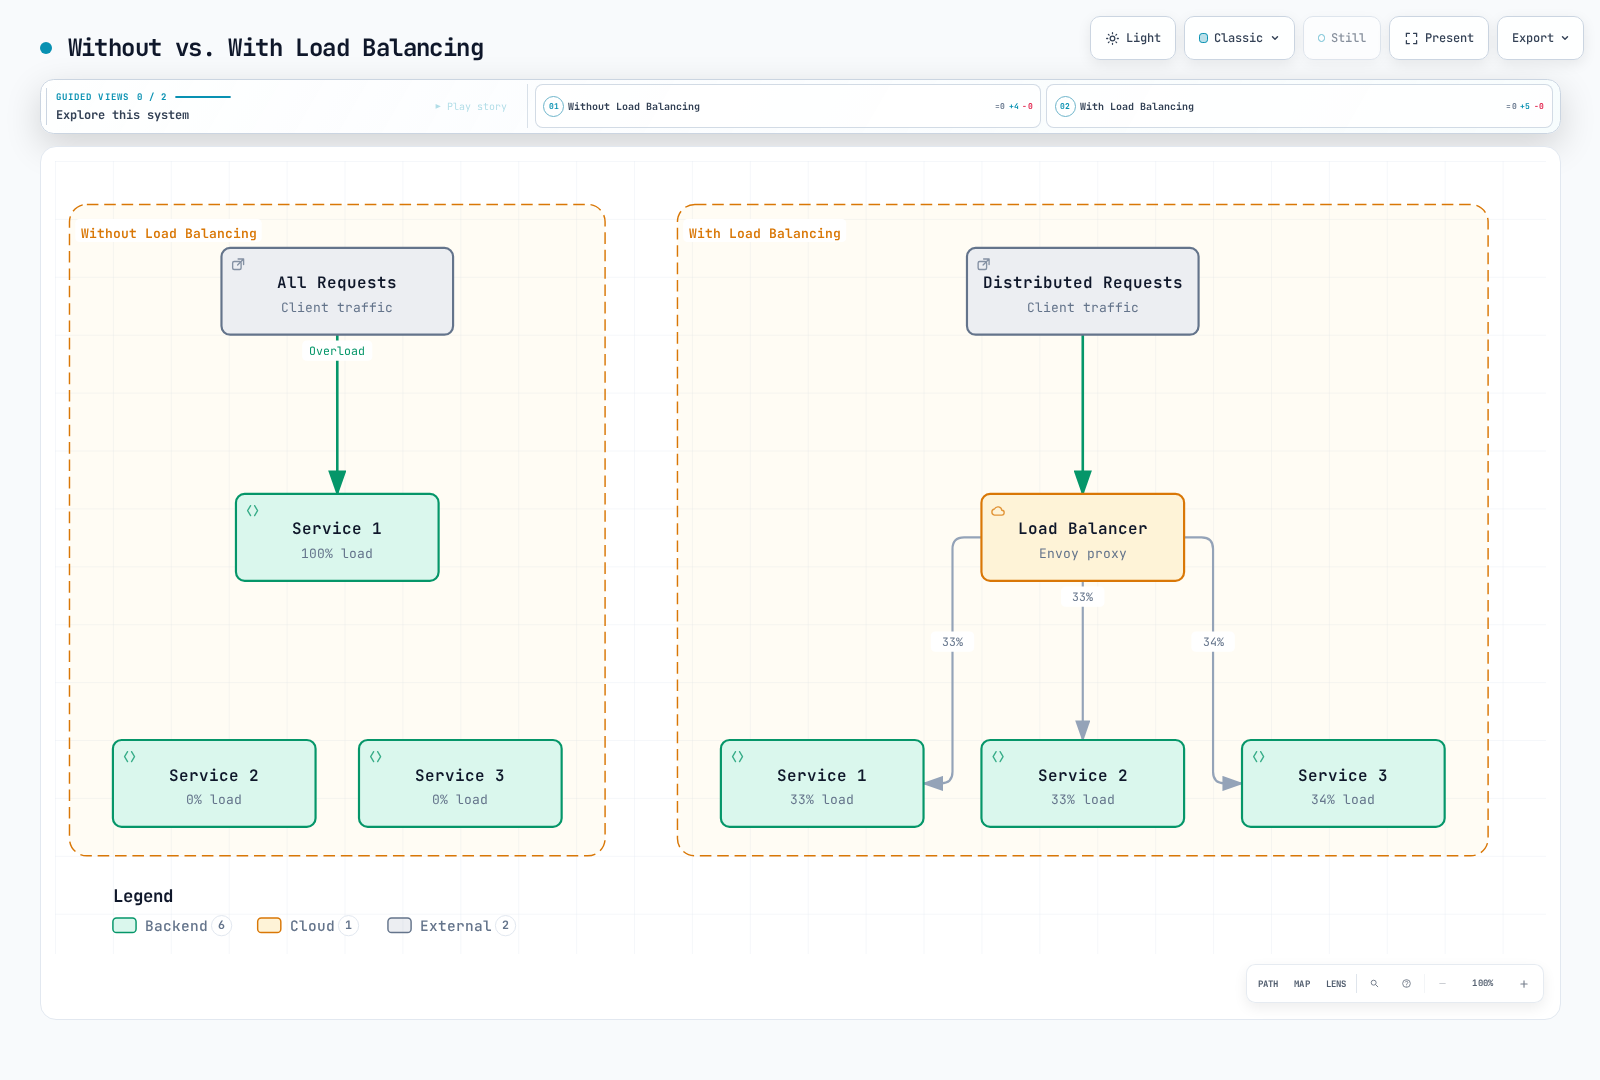1600x1080 pixels.
Task: Click the teal dot beside the title
Action: pyautogui.click(x=46, y=48)
